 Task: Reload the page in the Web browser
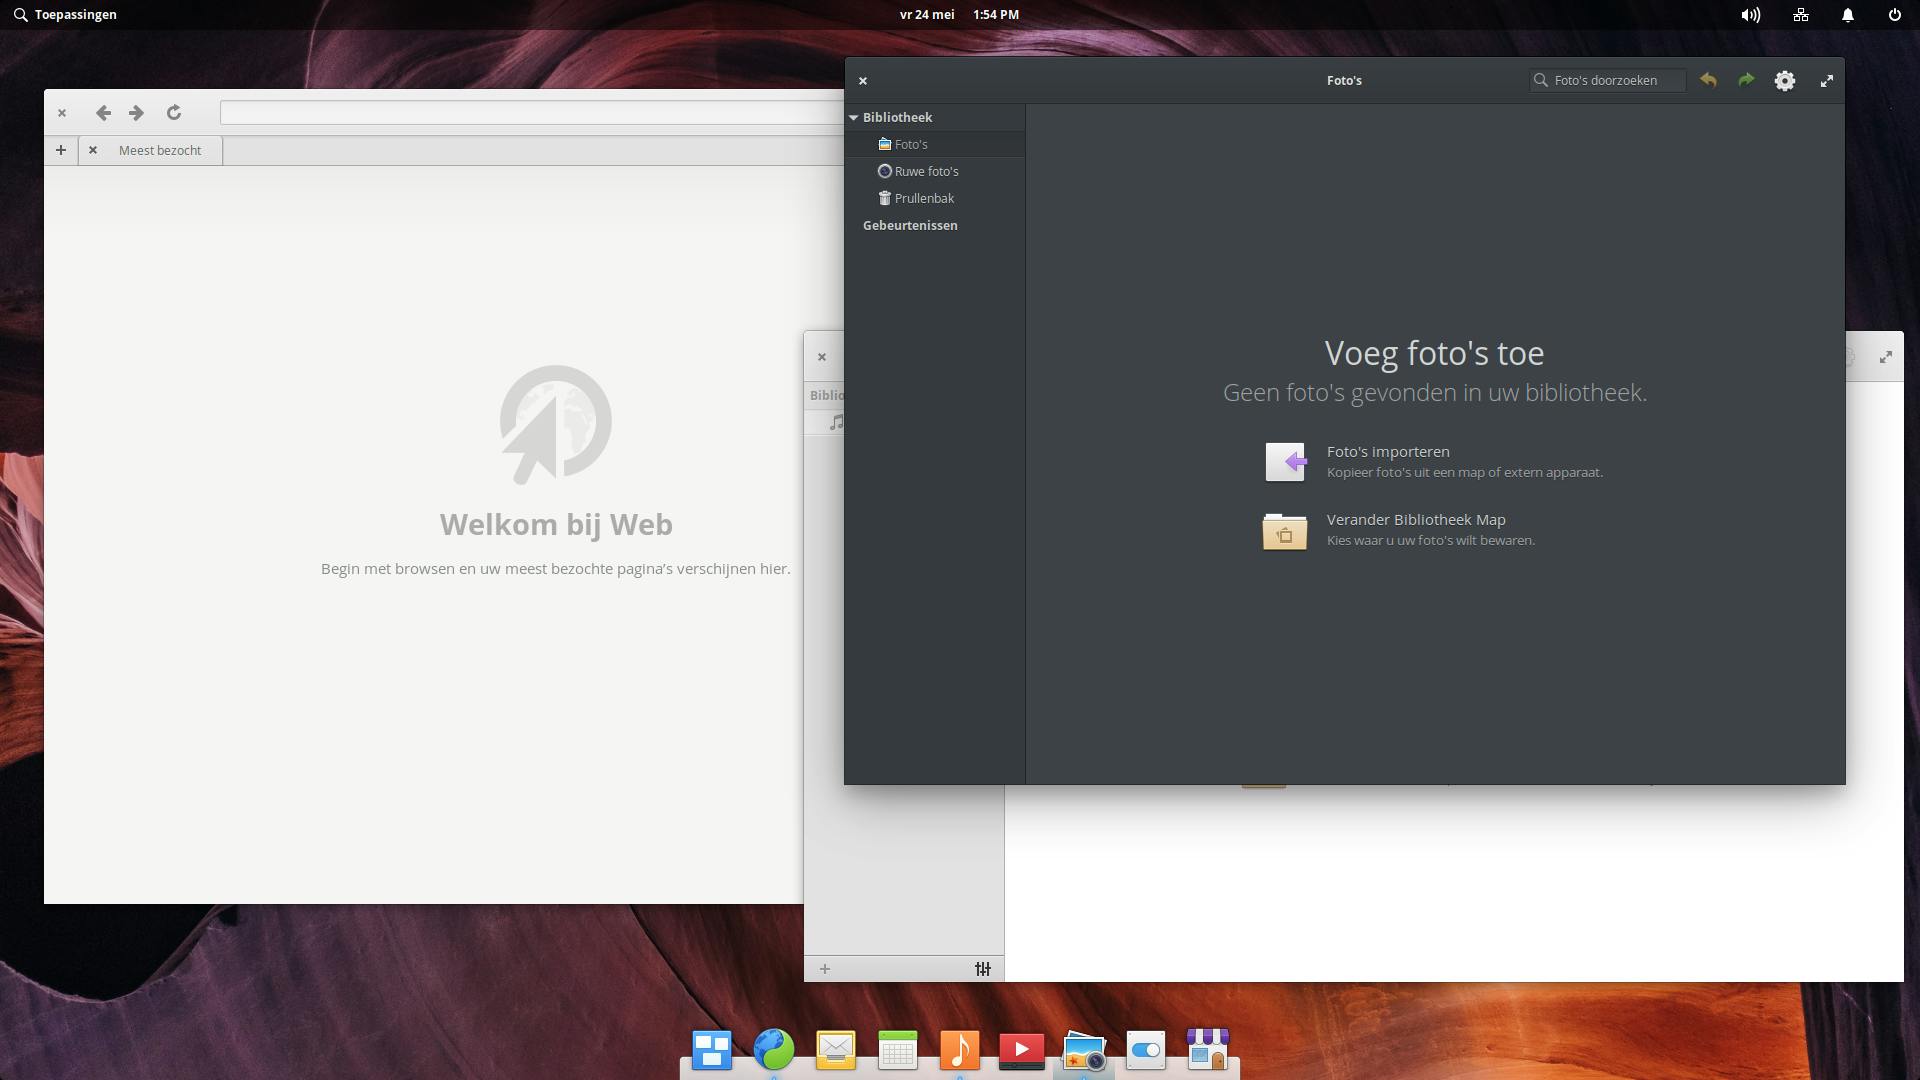coord(174,113)
